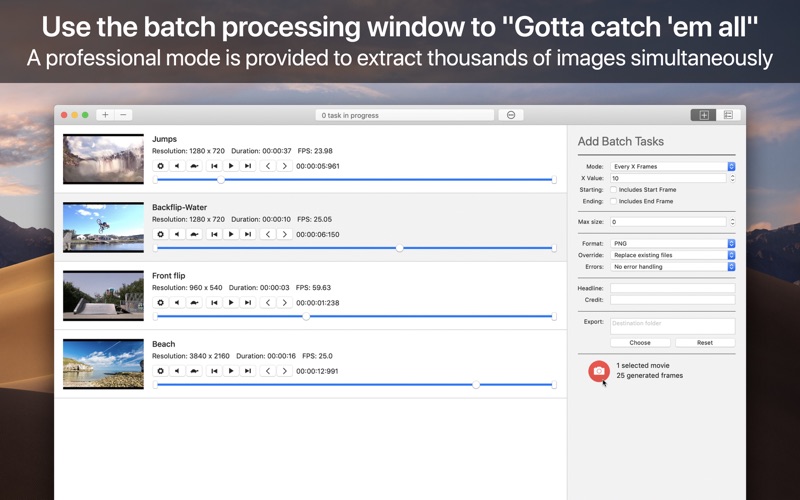800x500 pixels.
Task: Click the Beach timeline slider knob
Action: [476, 385]
